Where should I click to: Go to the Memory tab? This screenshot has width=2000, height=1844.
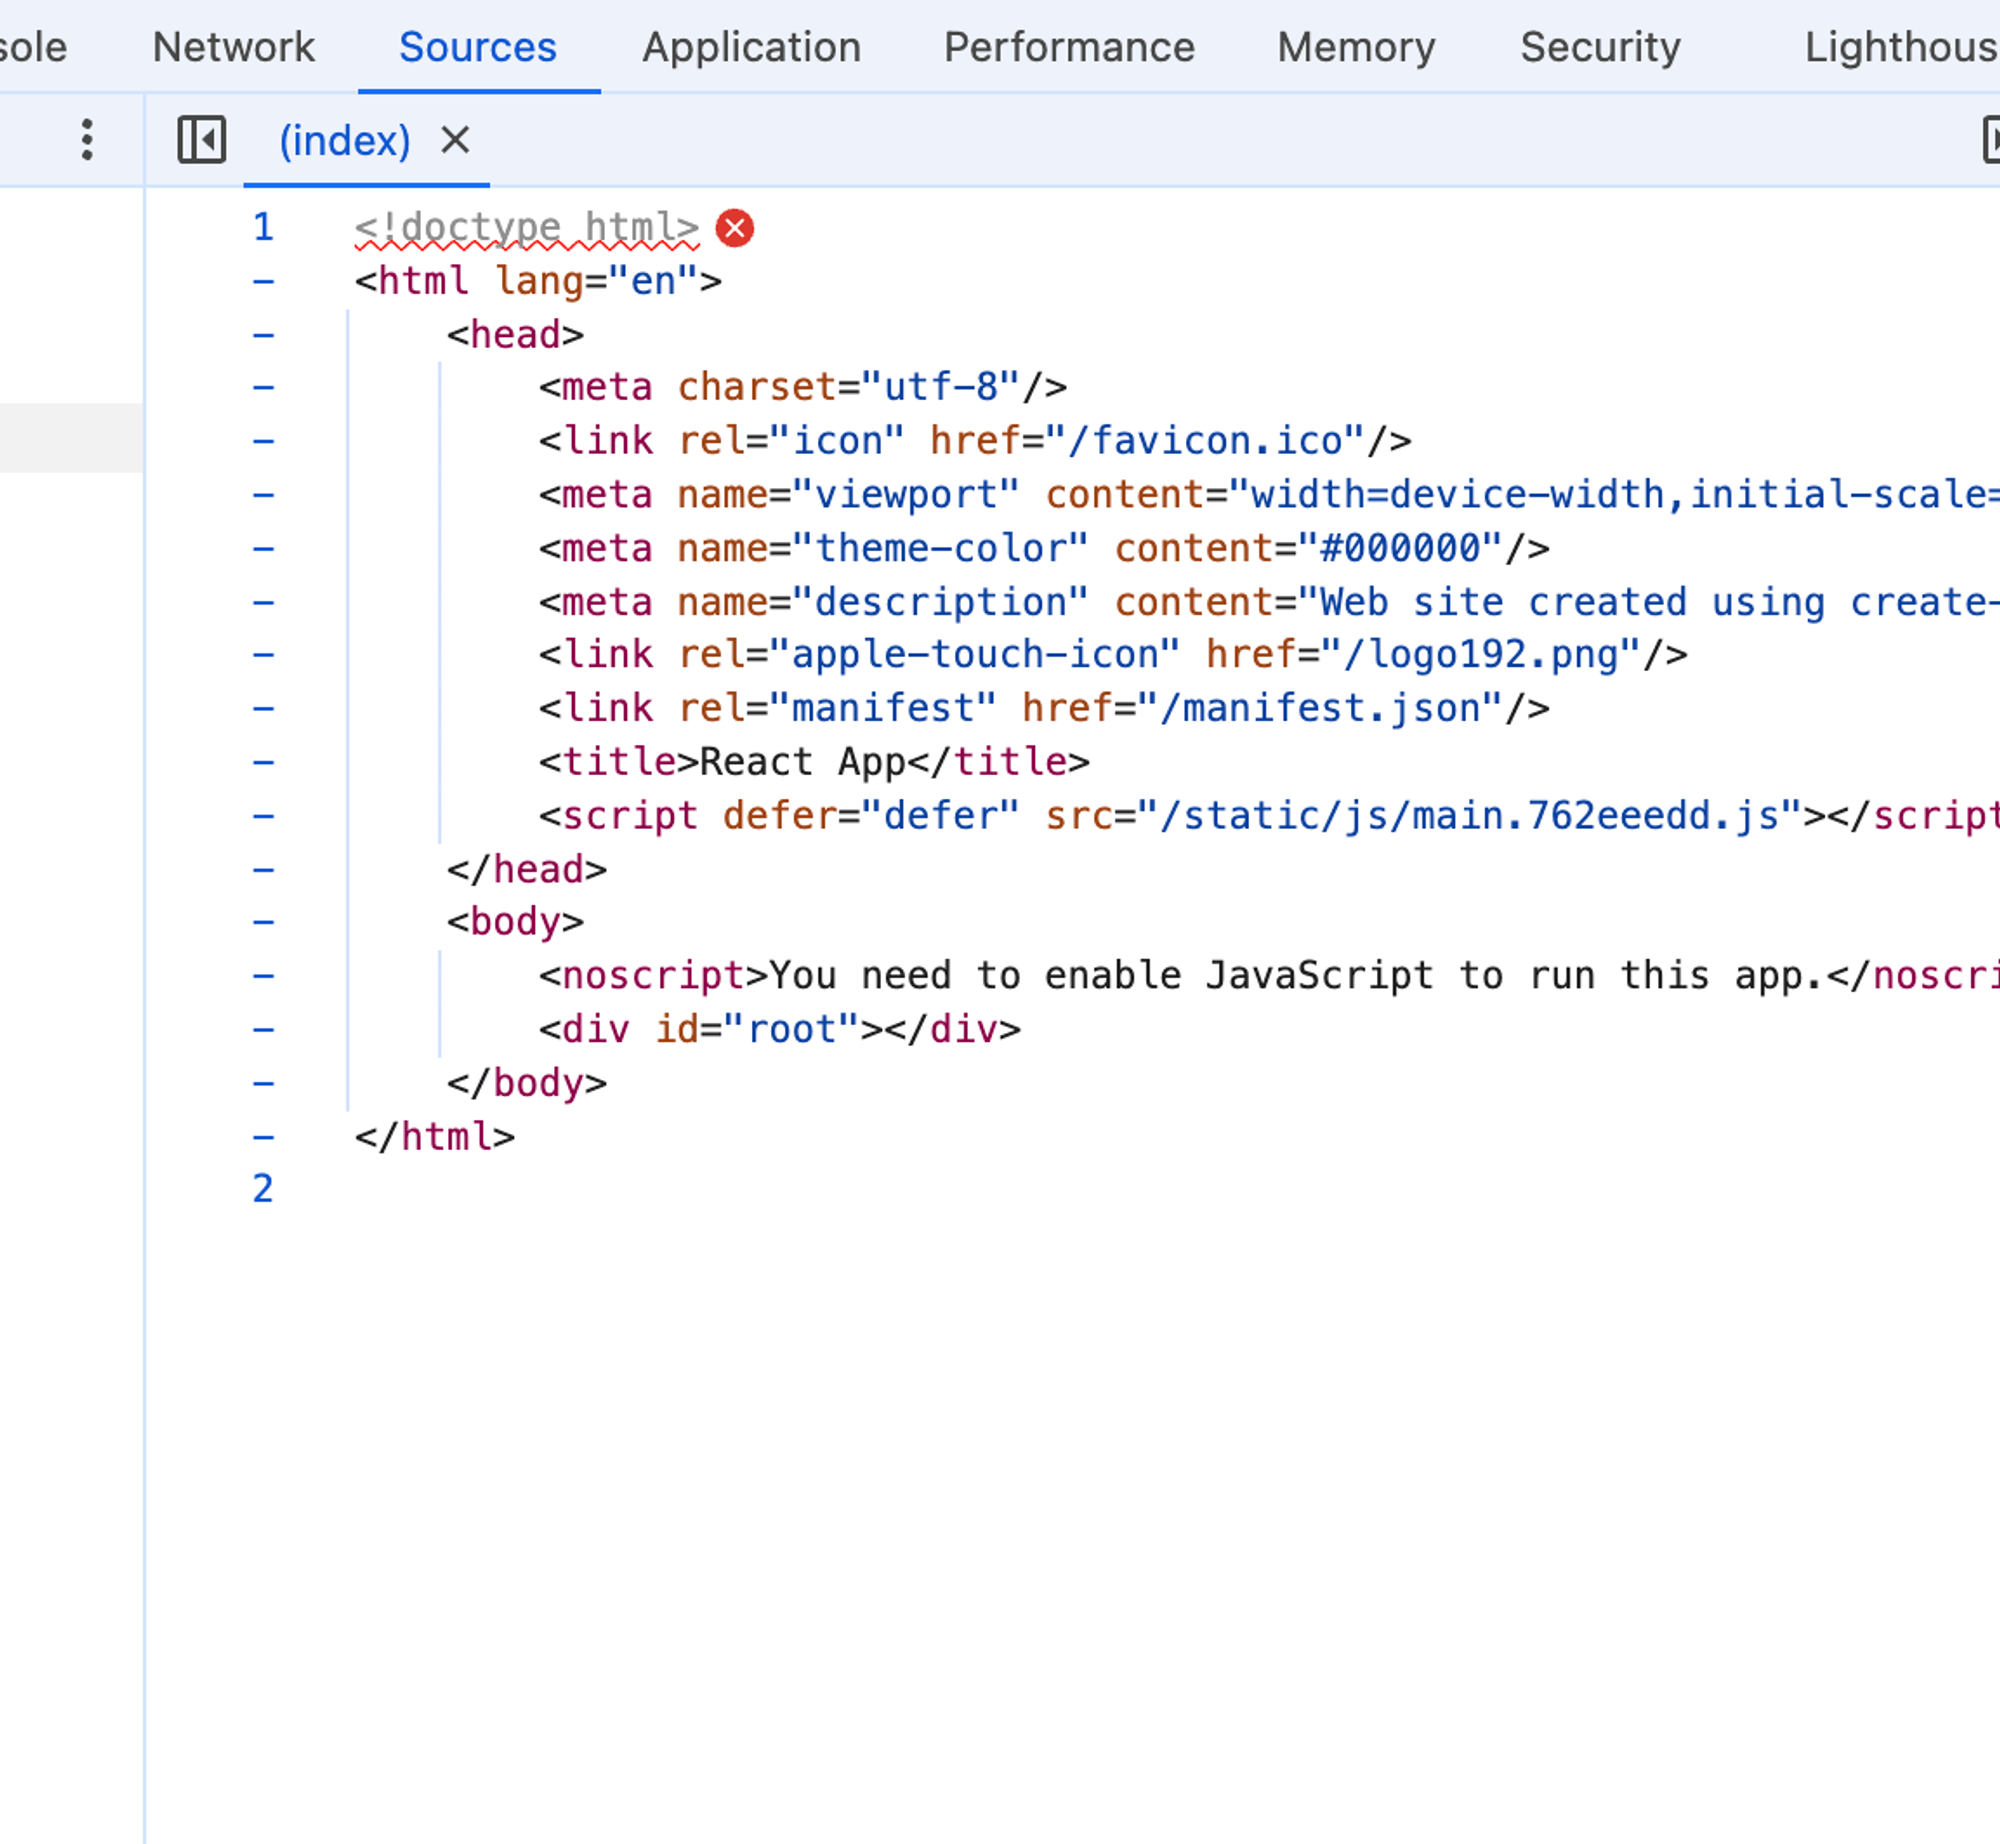(x=1356, y=47)
